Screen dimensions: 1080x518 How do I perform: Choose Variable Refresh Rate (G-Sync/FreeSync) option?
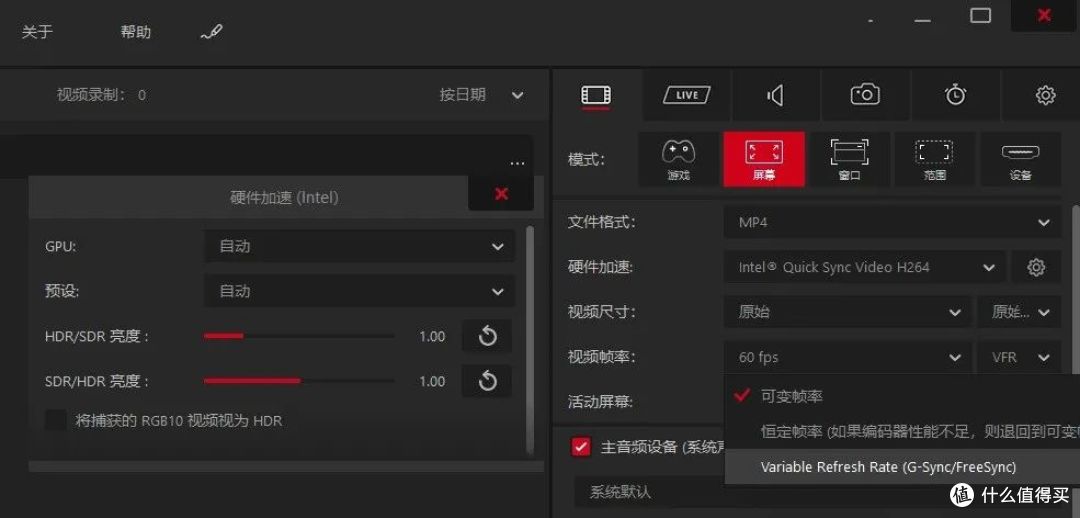(902, 467)
